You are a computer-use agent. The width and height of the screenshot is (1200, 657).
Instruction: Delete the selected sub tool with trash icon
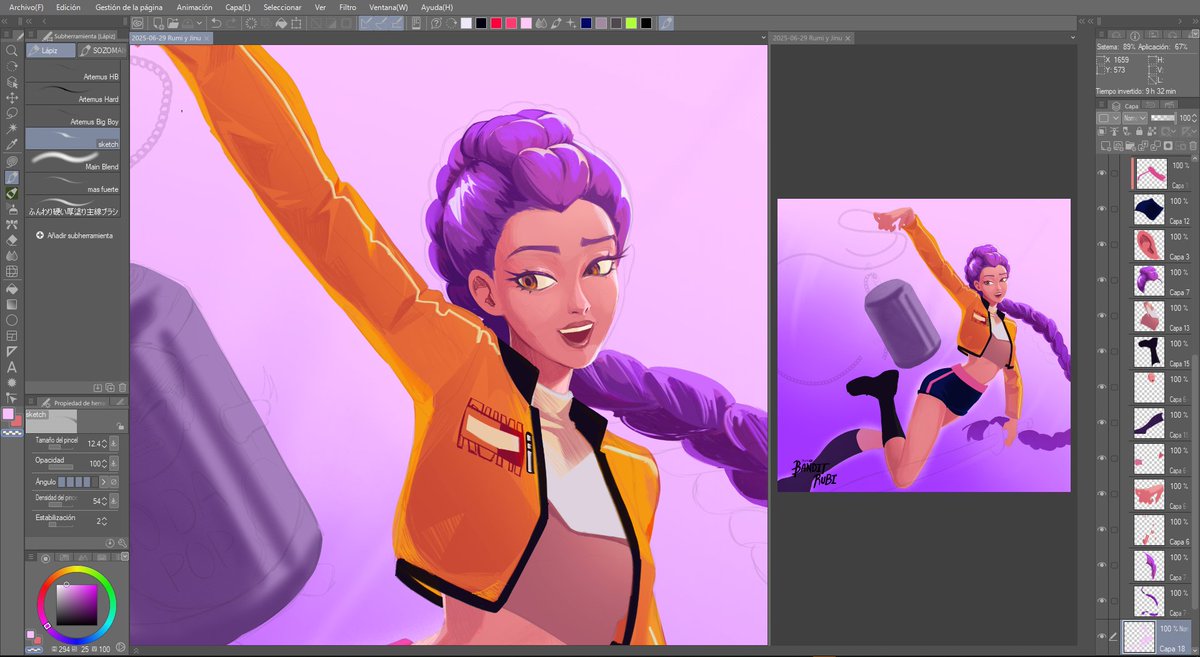pos(122,387)
